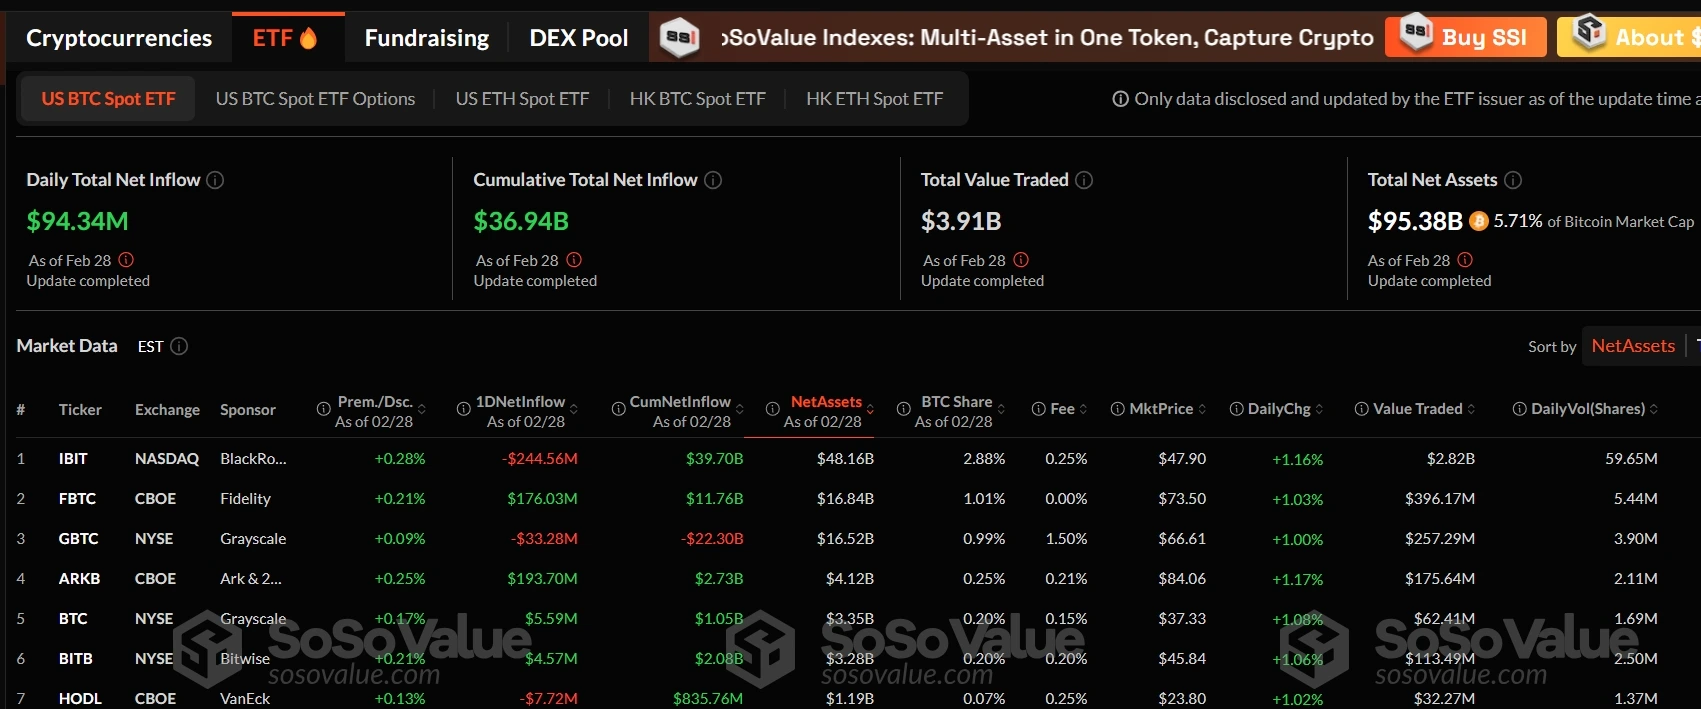Click info icon before Prem./Dsc. column
Screen dimensions: 1701x709
324,409
